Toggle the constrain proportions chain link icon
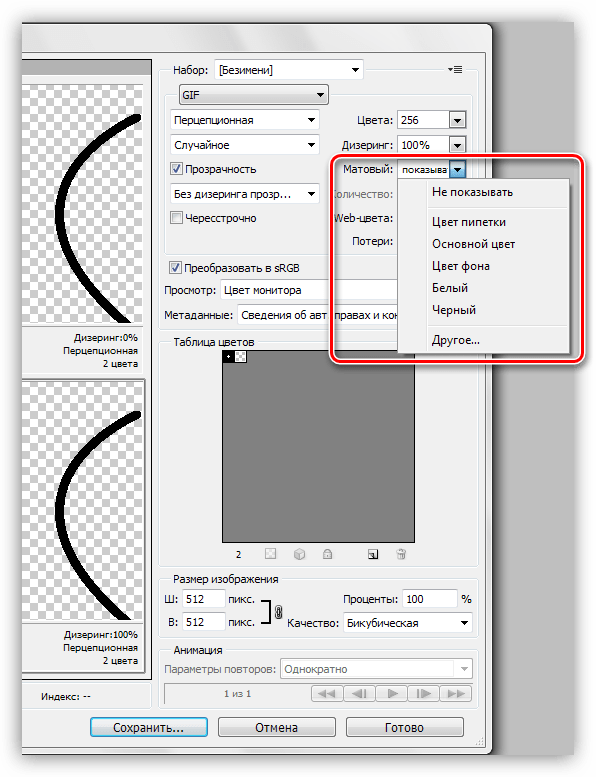 point(278,612)
